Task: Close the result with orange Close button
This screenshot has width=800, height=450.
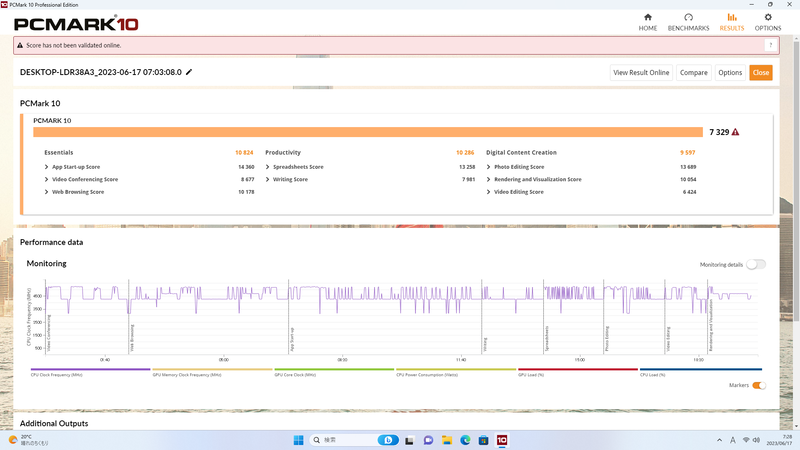Action: click(x=761, y=72)
